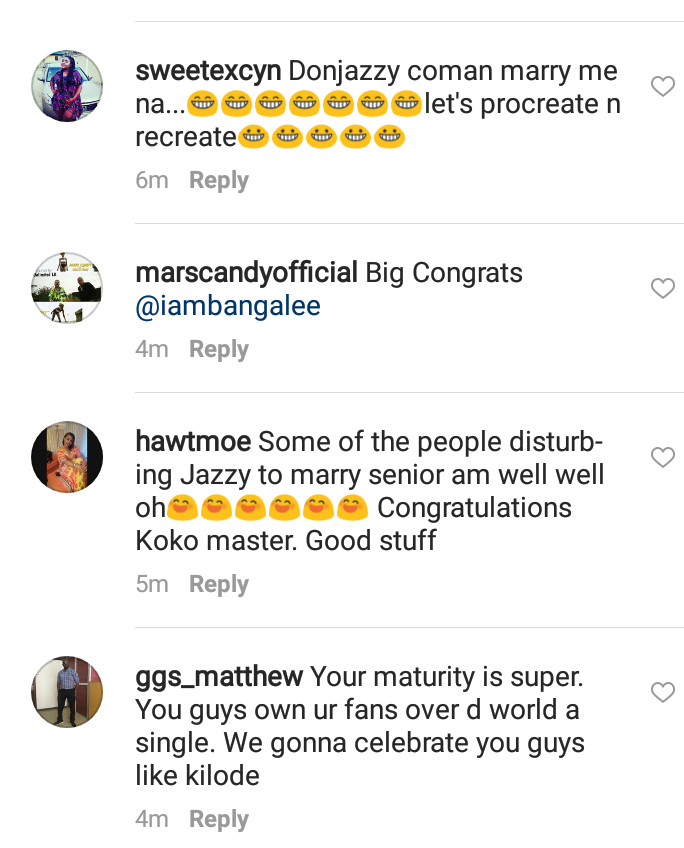Reply to marscandyofficial's comment

219,350
